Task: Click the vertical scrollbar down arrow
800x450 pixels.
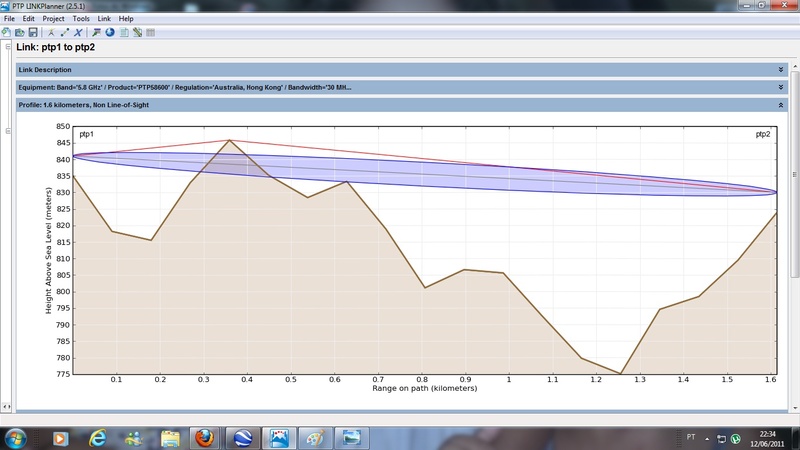Action: click(795, 408)
